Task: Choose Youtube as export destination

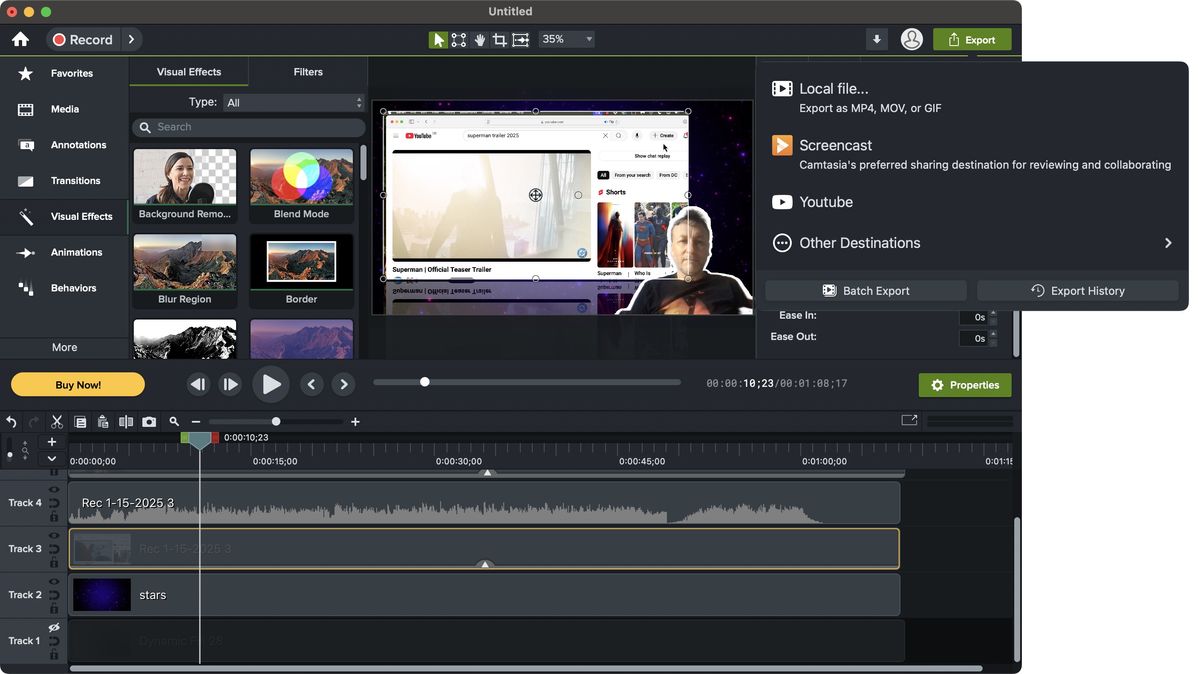Action: tap(824, 201)
